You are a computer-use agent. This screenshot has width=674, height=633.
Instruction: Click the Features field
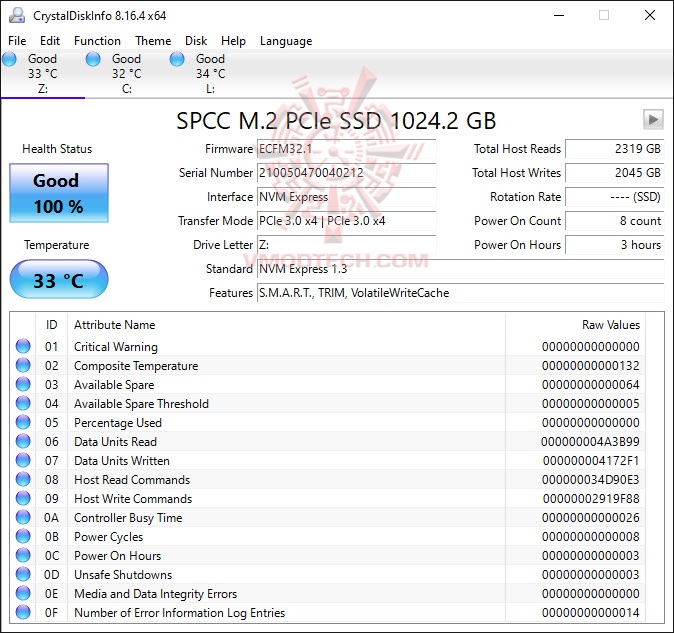[461, 293]
